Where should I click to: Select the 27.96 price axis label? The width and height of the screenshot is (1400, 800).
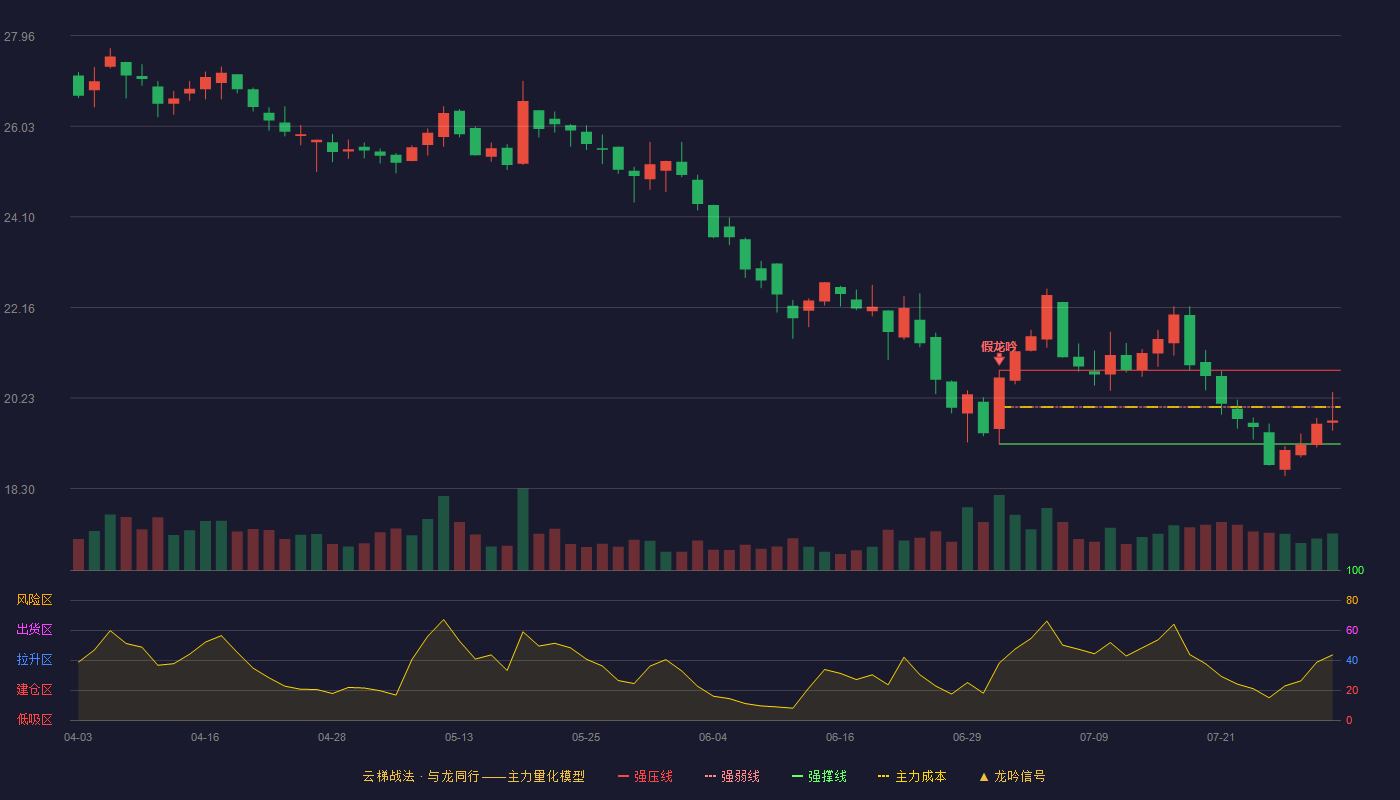(19, 37)
